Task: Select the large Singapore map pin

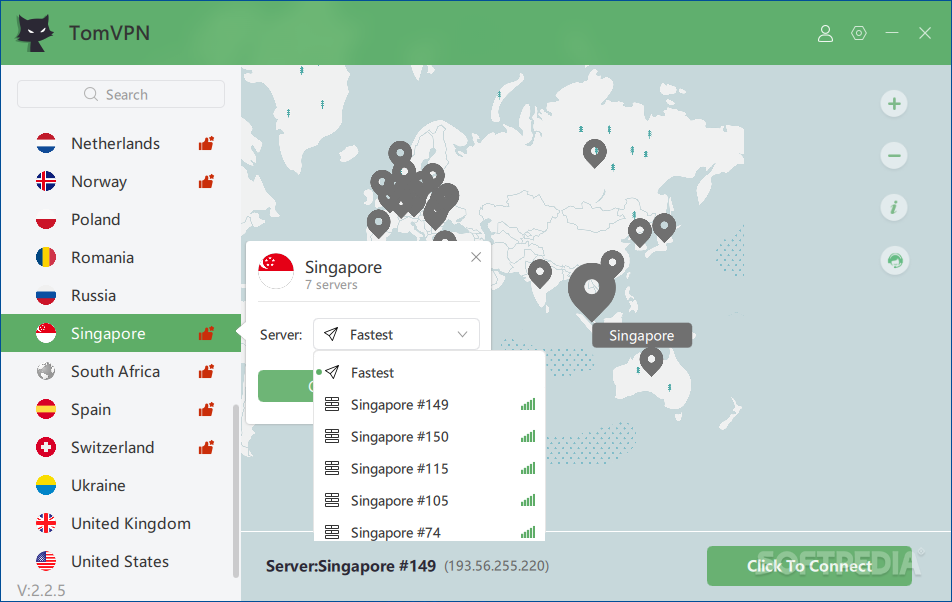Action: [x=591, y=290]
